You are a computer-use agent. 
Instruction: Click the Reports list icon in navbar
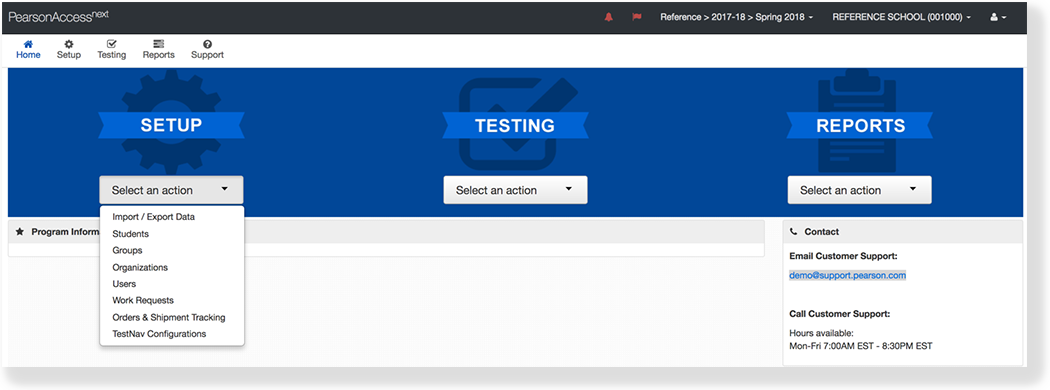(x=159, y=44)
